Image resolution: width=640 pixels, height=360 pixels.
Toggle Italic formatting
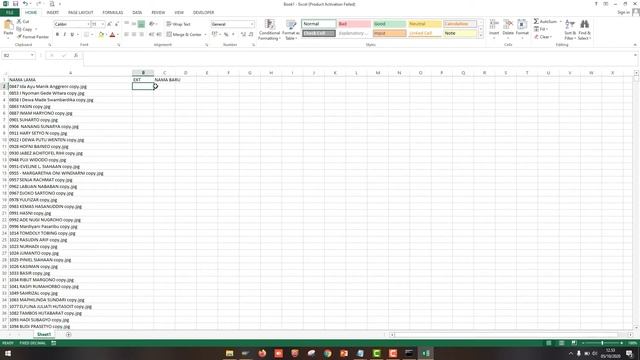tap(64, 35)
